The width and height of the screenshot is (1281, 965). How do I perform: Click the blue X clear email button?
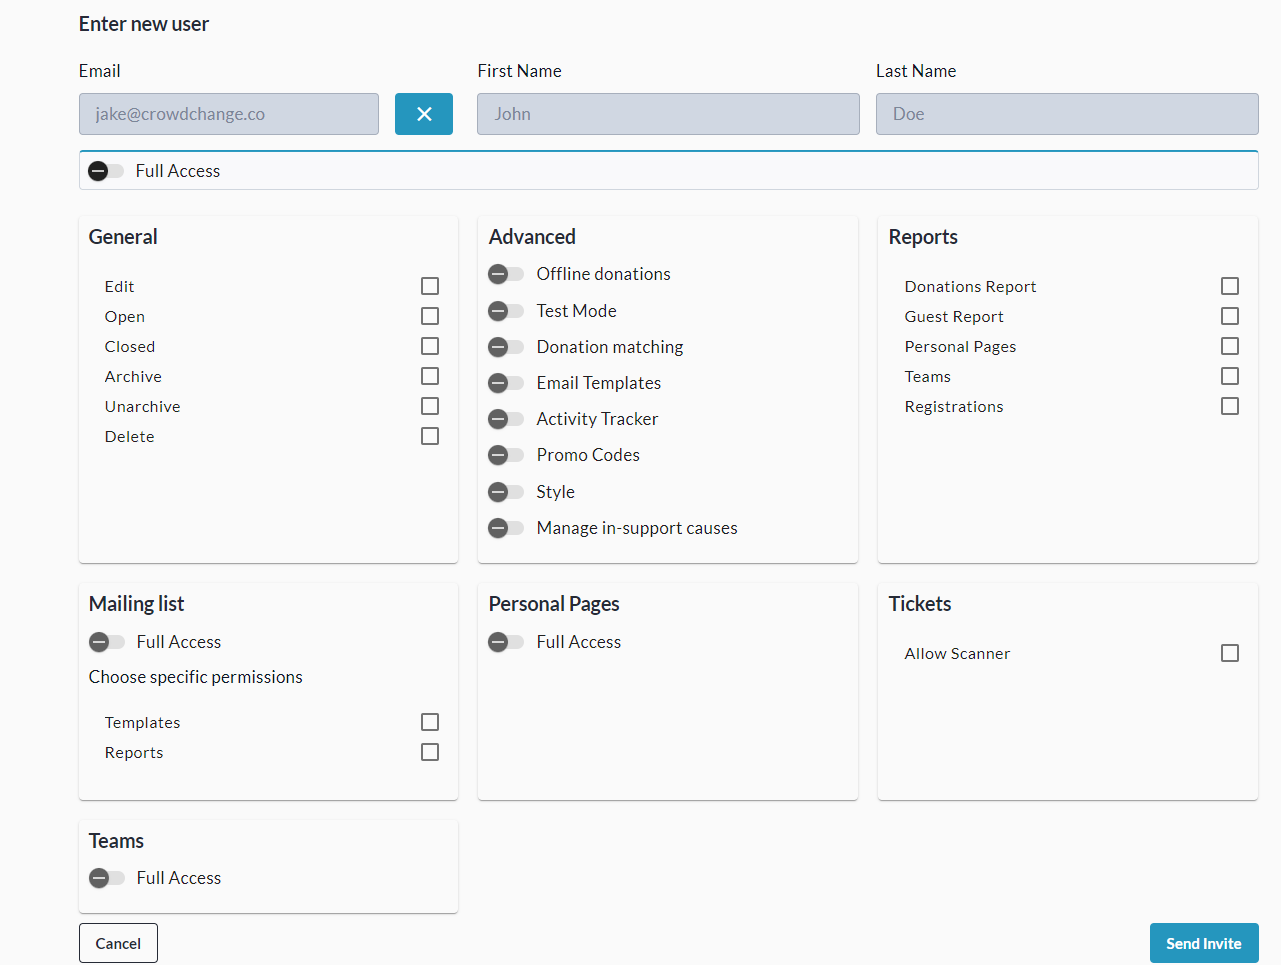[x=423, y=114]
